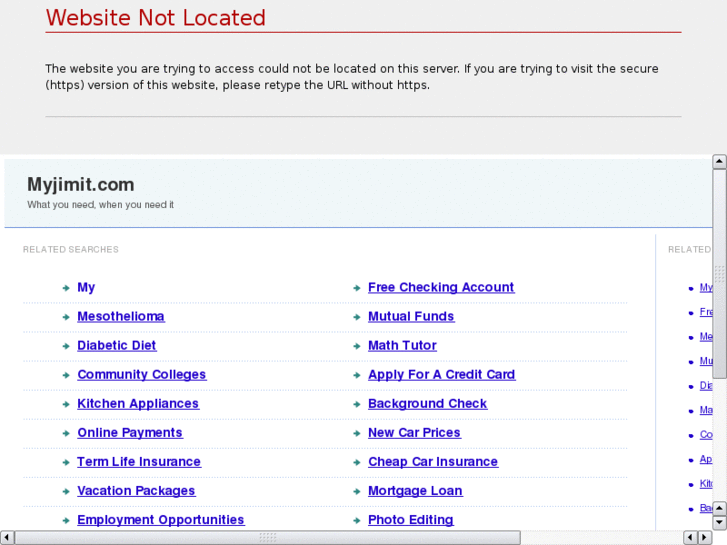Click arrow bullet beside Math Tutor
Image resolution: width=727 pixels, height=545 pixels.
point(357,346)
